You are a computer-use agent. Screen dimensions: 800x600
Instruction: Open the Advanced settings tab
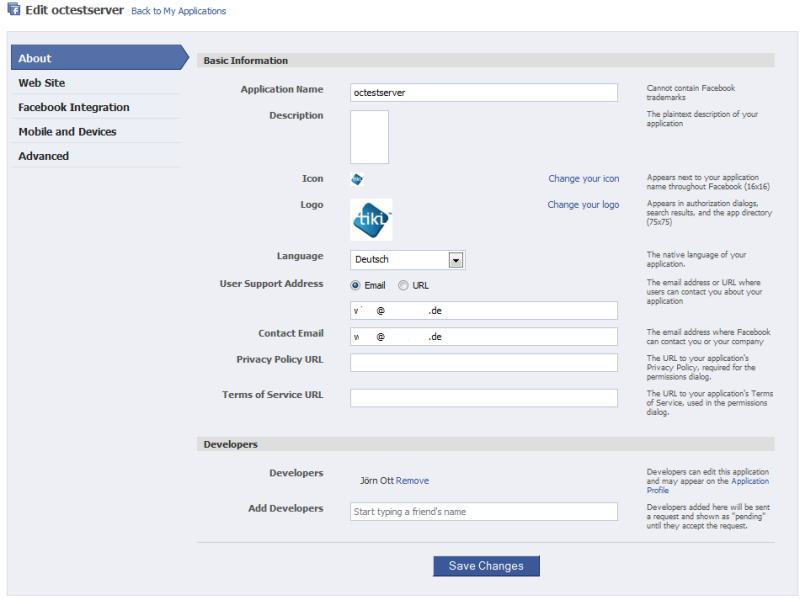(96, 156)
